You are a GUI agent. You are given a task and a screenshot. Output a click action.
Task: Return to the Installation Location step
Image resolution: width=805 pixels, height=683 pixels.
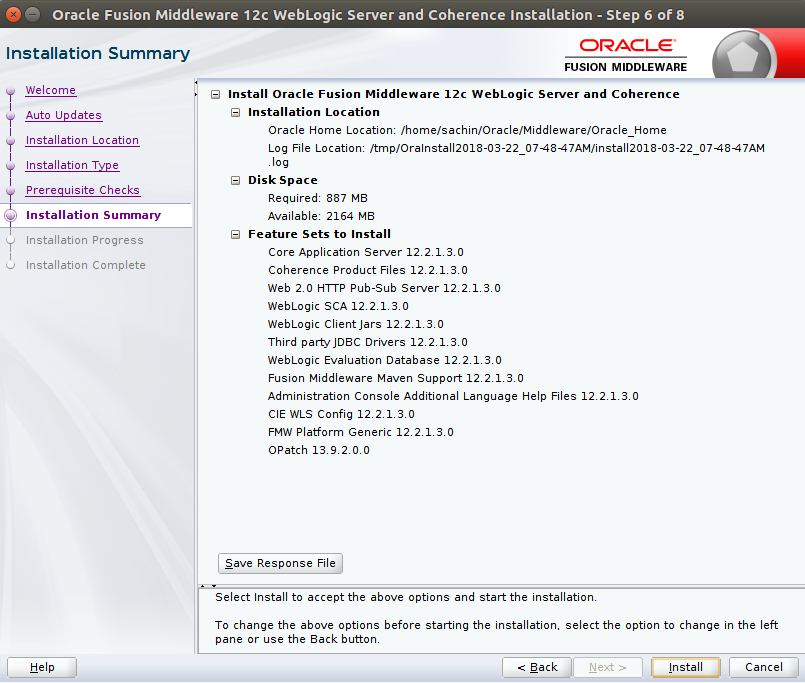pyautogui.click(x=82, y=140)
